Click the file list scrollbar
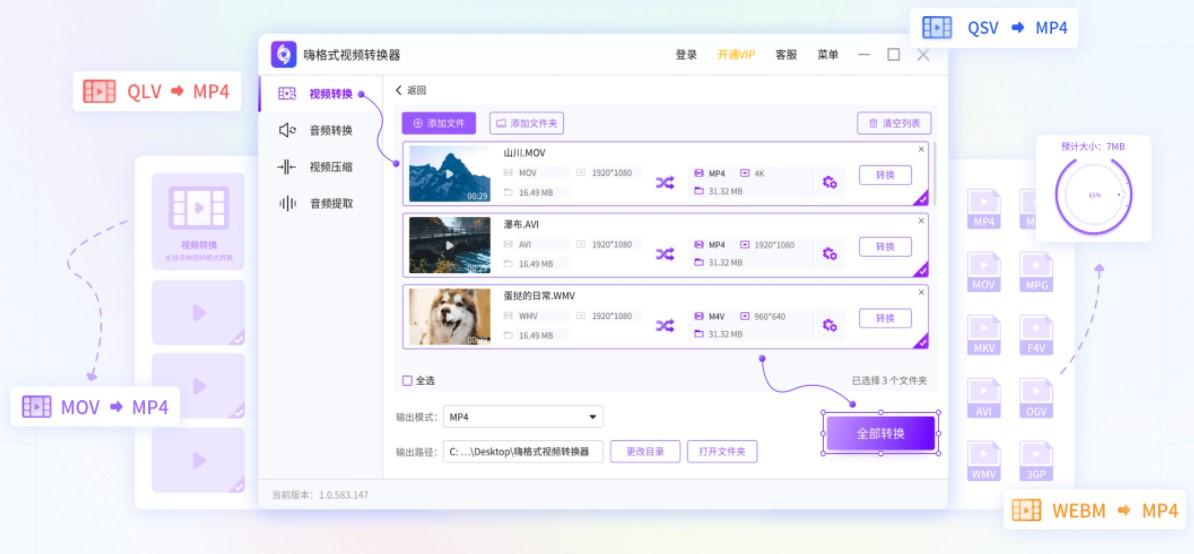This screenshot has width=1194, height=554. pos(936,174)
